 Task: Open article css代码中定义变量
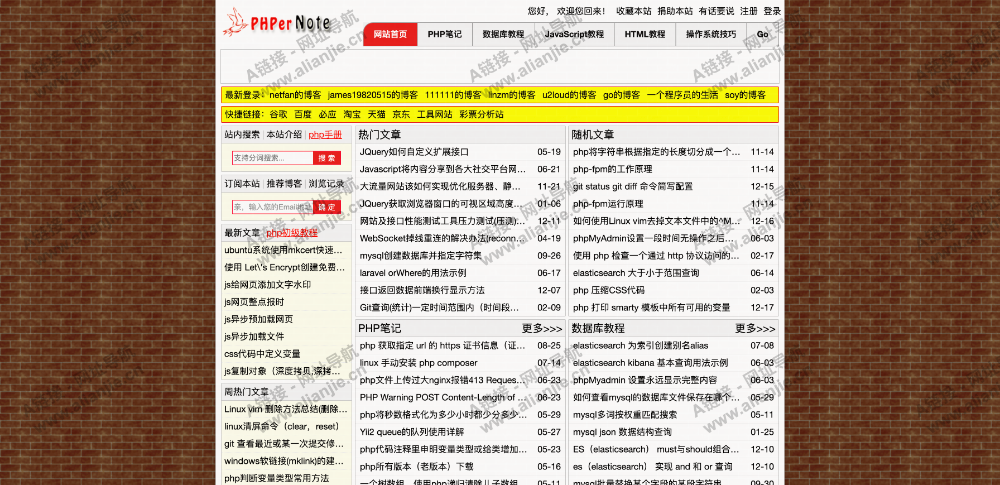(x=262, y=354)
